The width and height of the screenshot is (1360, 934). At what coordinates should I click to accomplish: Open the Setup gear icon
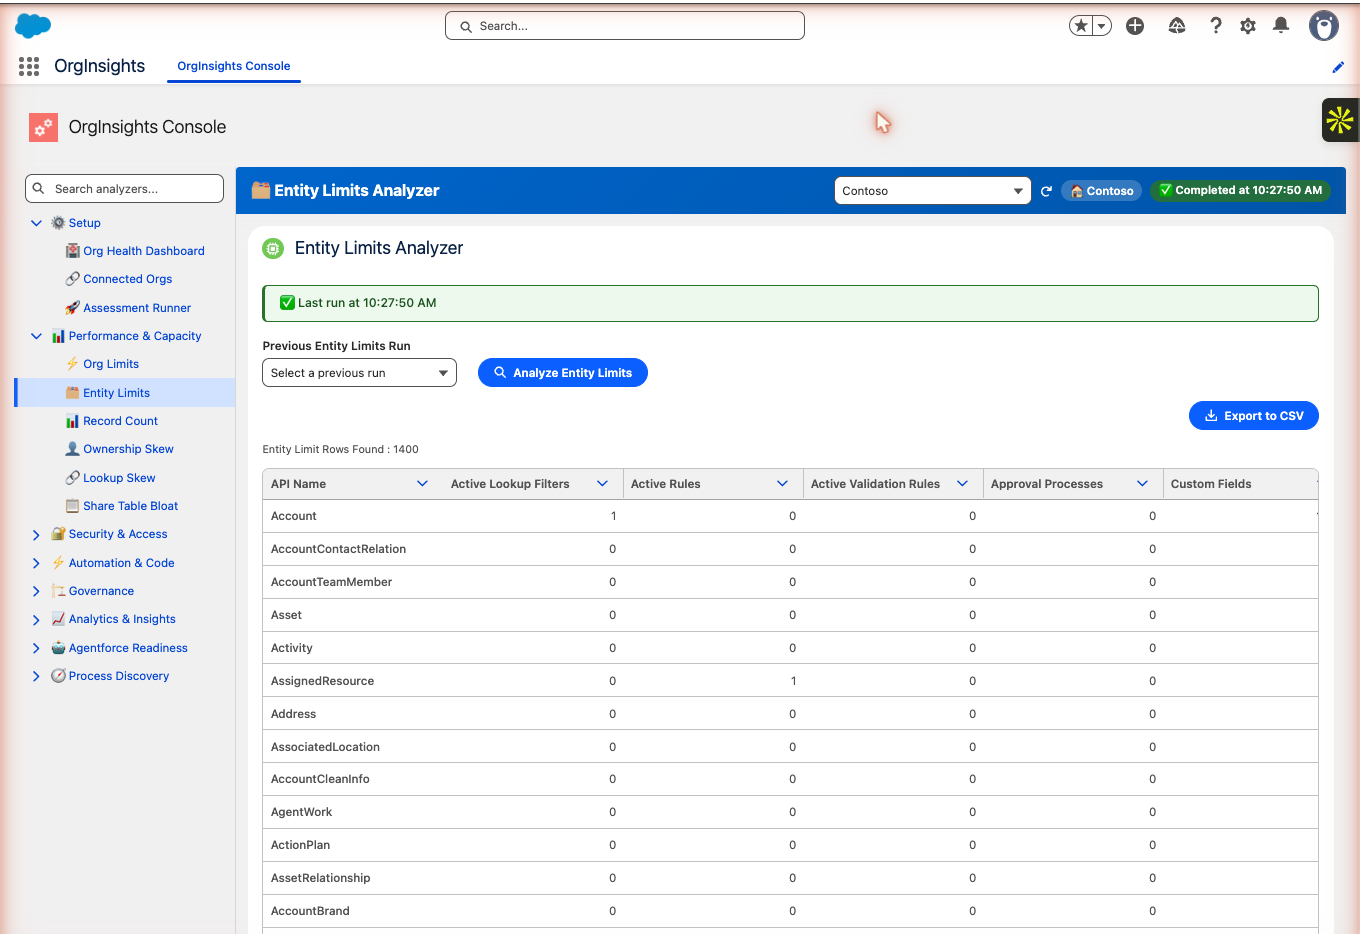point(1248,26)
